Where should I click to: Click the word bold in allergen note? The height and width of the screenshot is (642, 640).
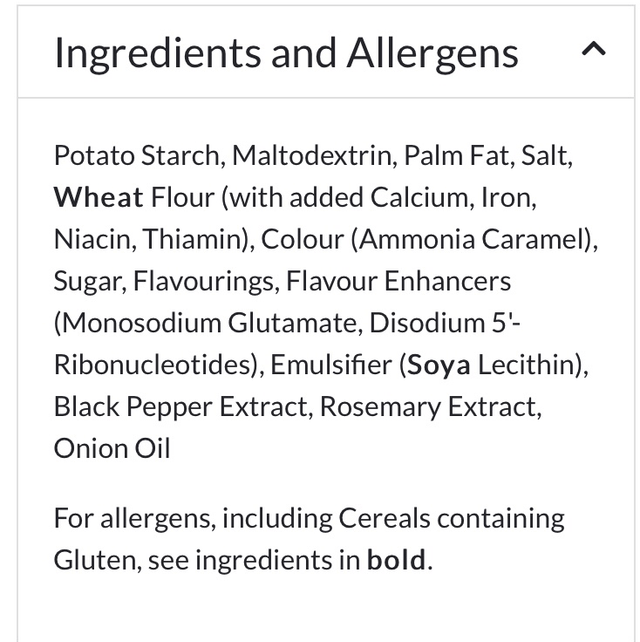396,560
